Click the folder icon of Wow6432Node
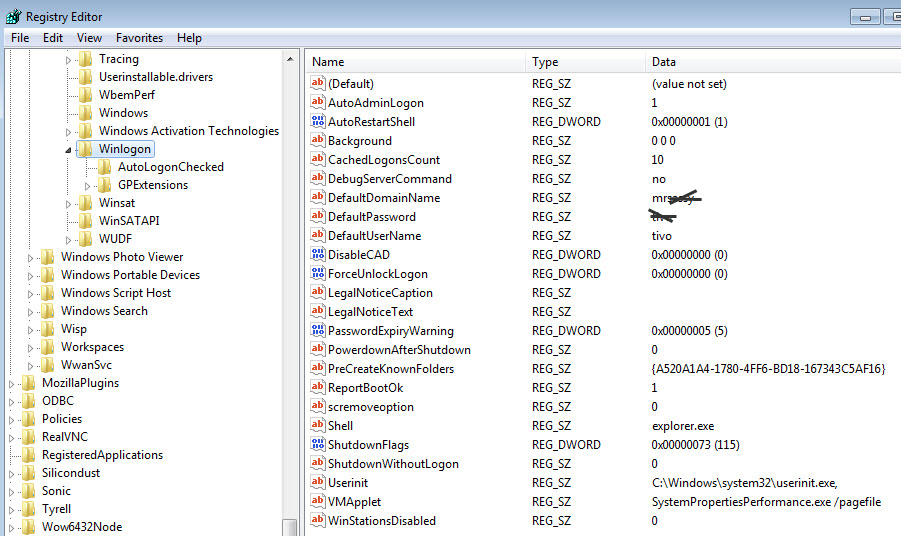The image size is (901, 536). click(x=29, y=527)
